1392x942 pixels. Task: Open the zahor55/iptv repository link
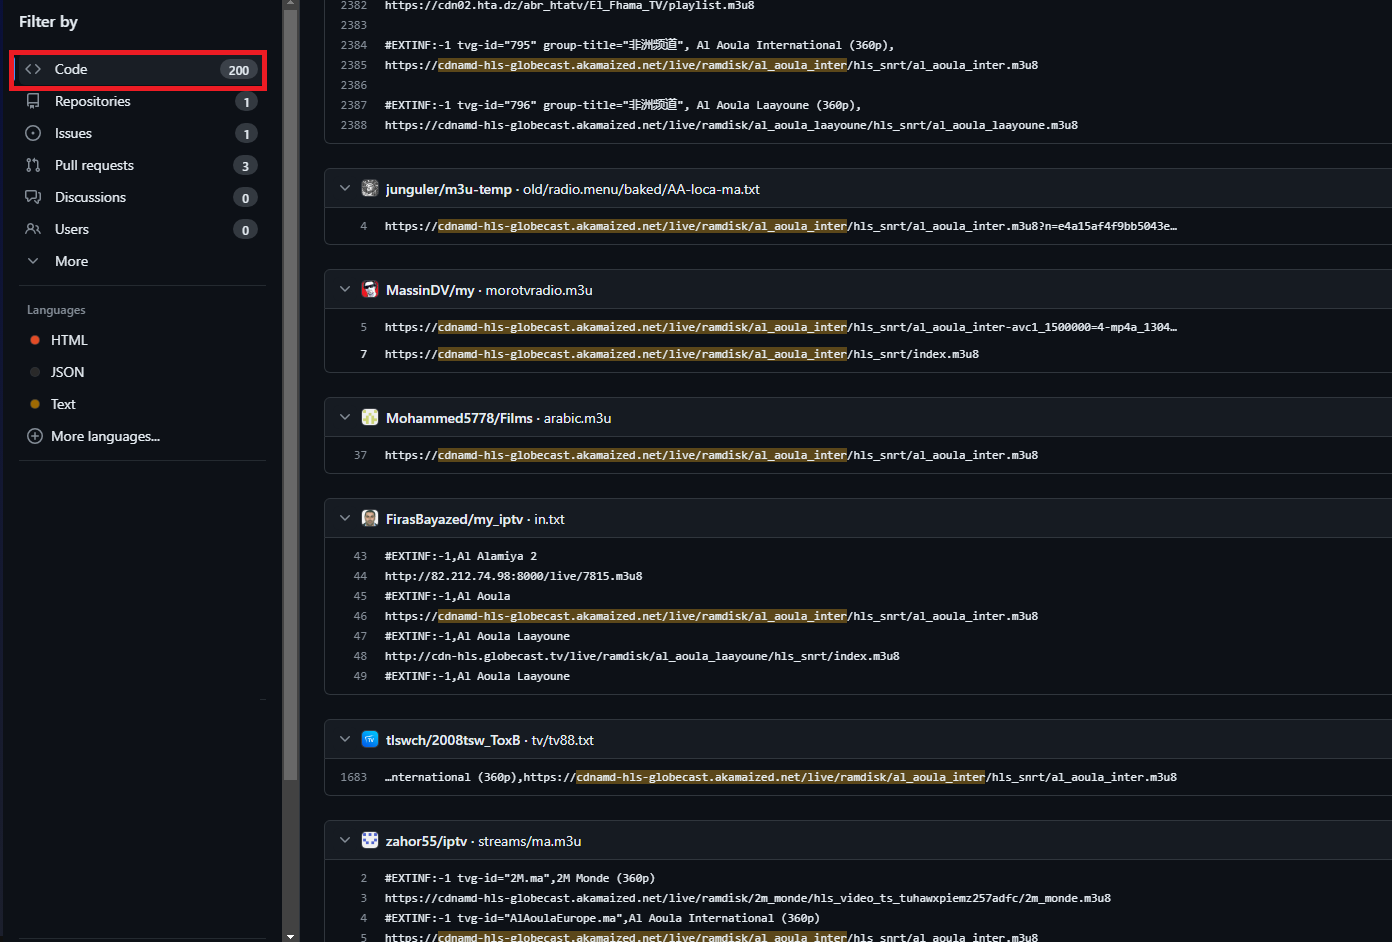click(426, 841)
